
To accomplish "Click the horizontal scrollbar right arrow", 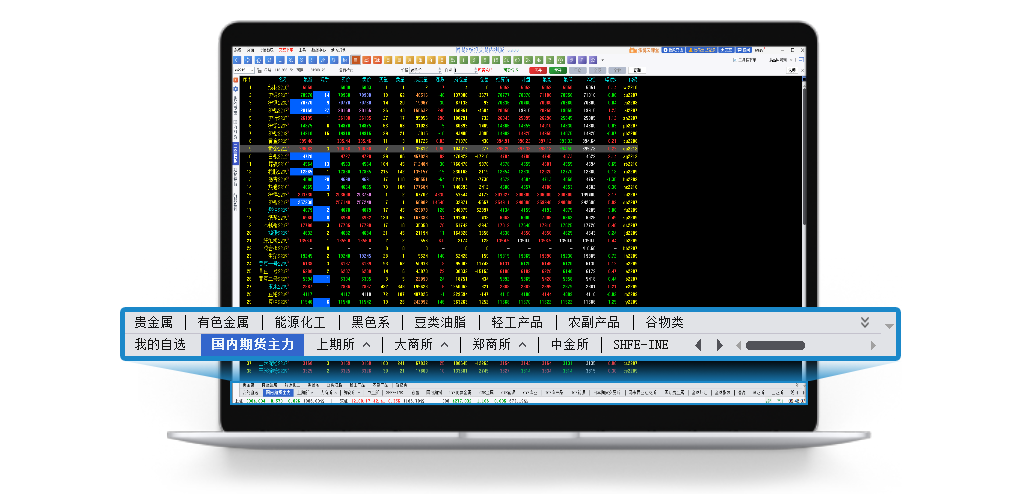I will [873, 346].
